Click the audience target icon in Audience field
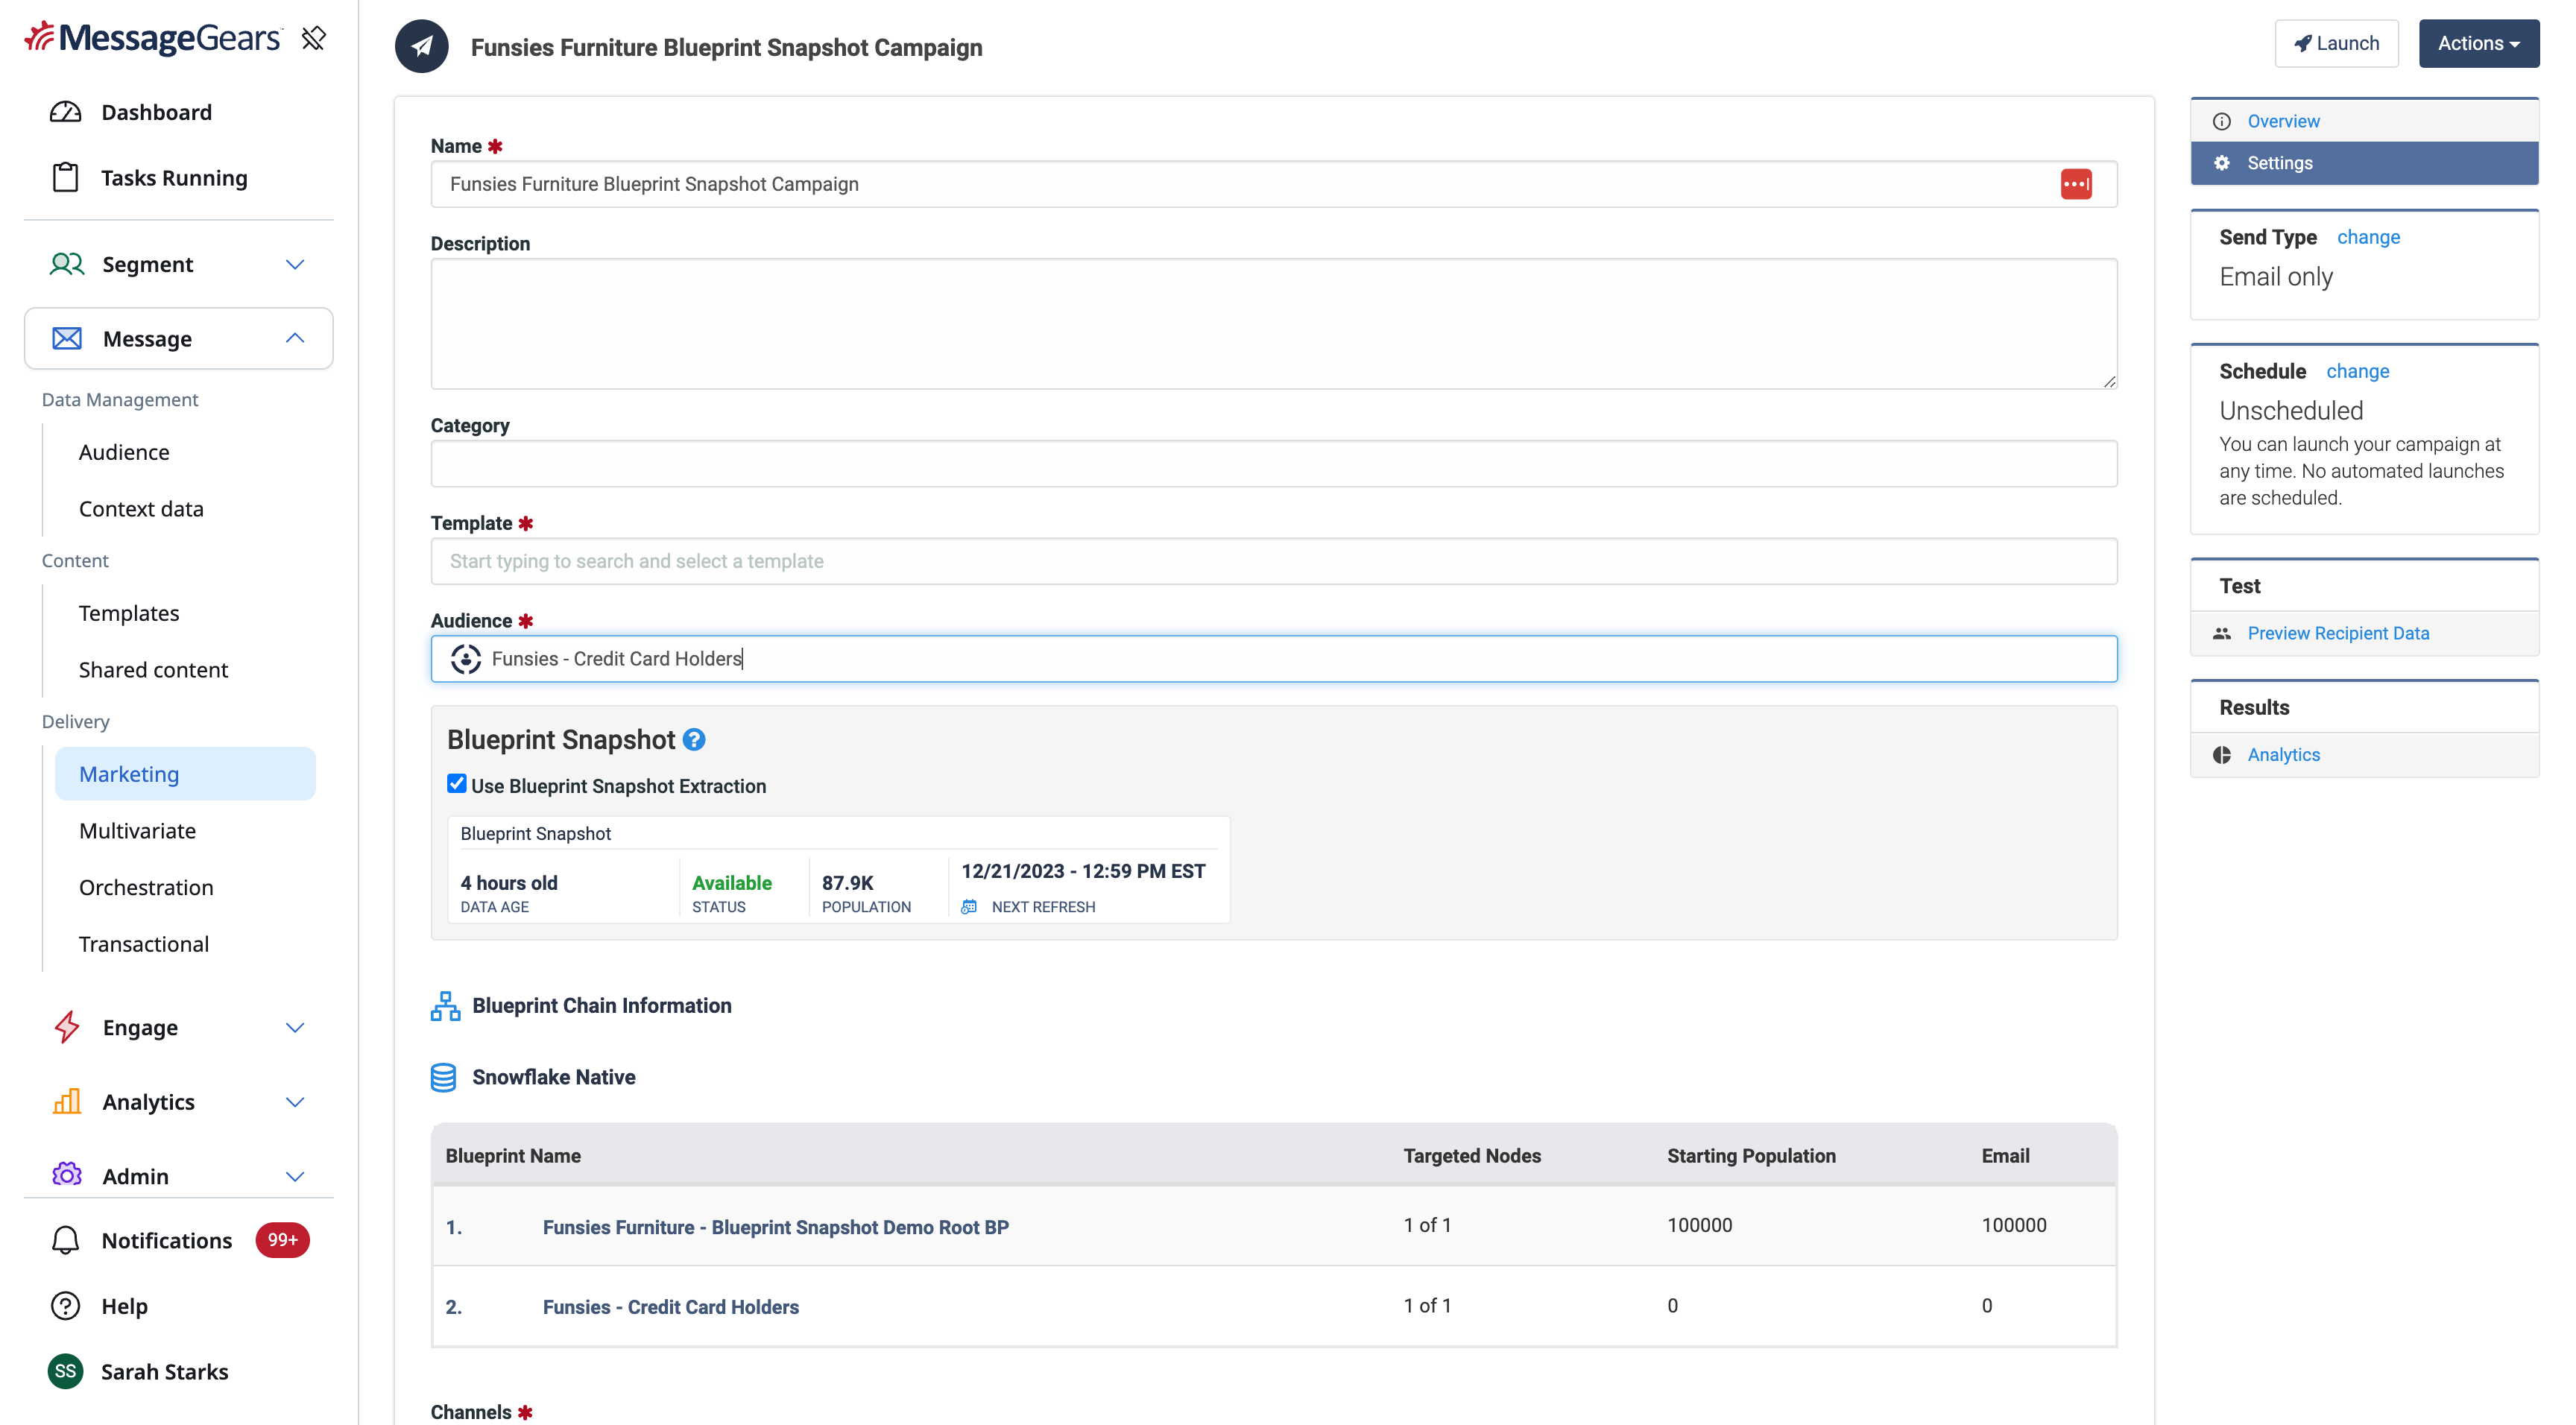 [x=466, y=659]
